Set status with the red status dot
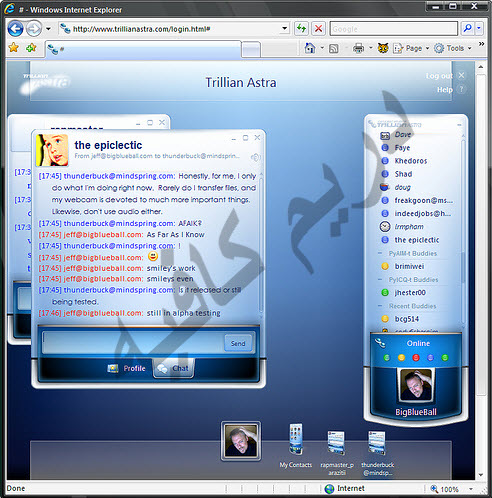492x498 pixels. (416, 358)
